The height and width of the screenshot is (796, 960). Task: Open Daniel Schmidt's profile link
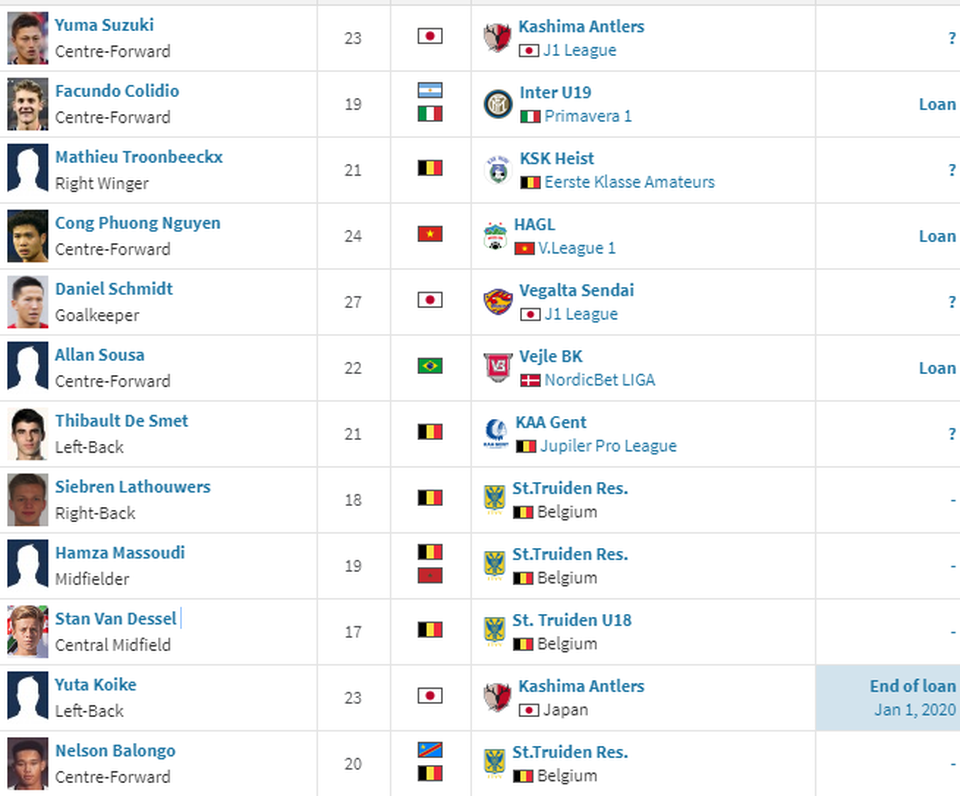[114, 288]
